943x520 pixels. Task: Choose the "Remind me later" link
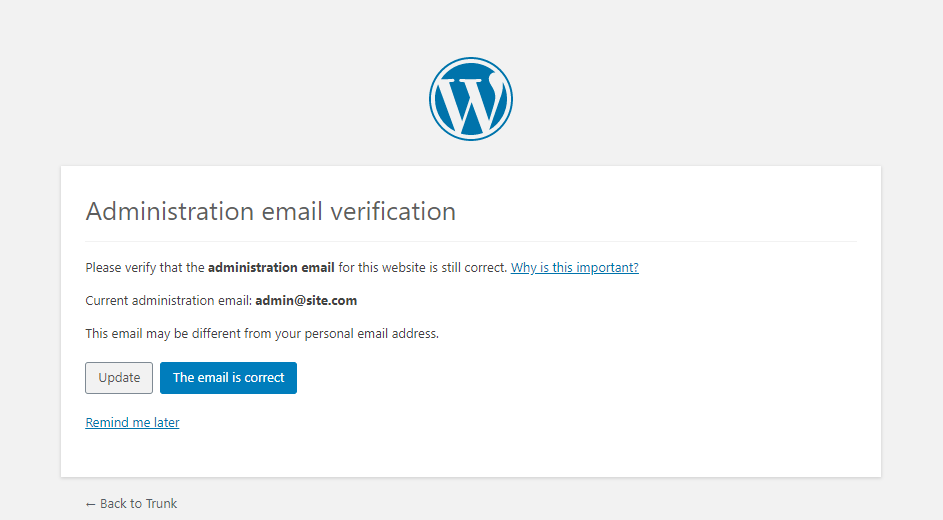132,423
